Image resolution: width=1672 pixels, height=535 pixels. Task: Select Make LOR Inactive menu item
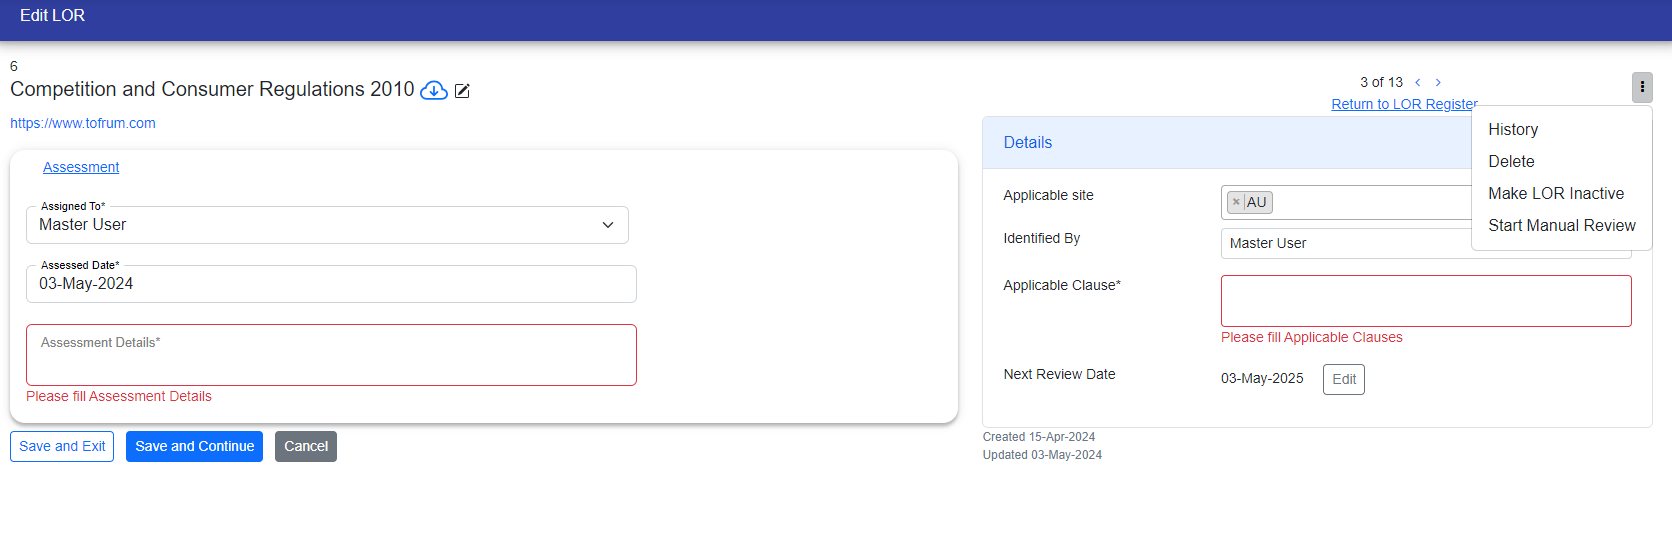coord(1555,194)
